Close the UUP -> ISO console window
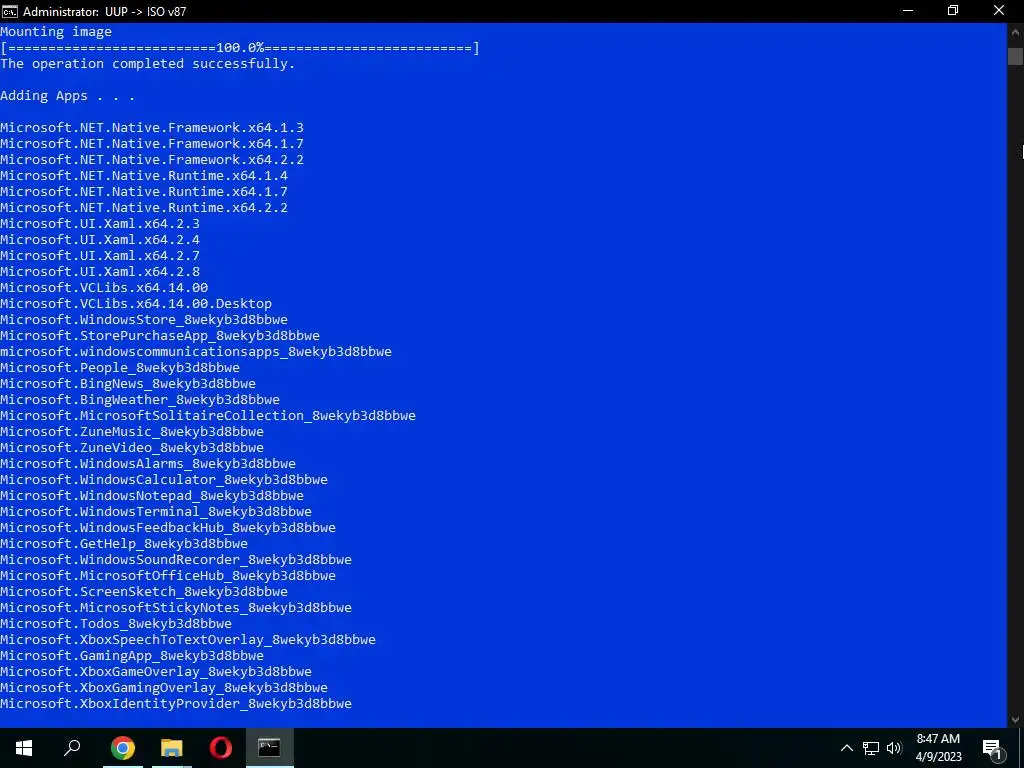Screen dimensions: 1024x768 [x=999, y=11]
